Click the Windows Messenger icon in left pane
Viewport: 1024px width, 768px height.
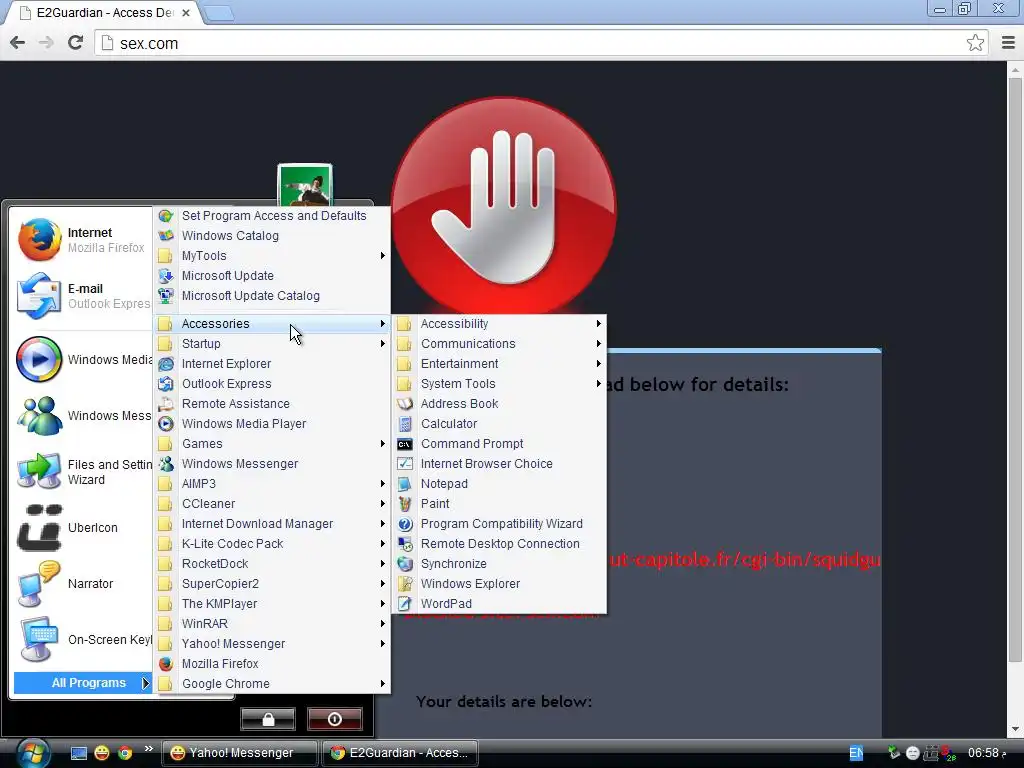[x=39, y=415]
